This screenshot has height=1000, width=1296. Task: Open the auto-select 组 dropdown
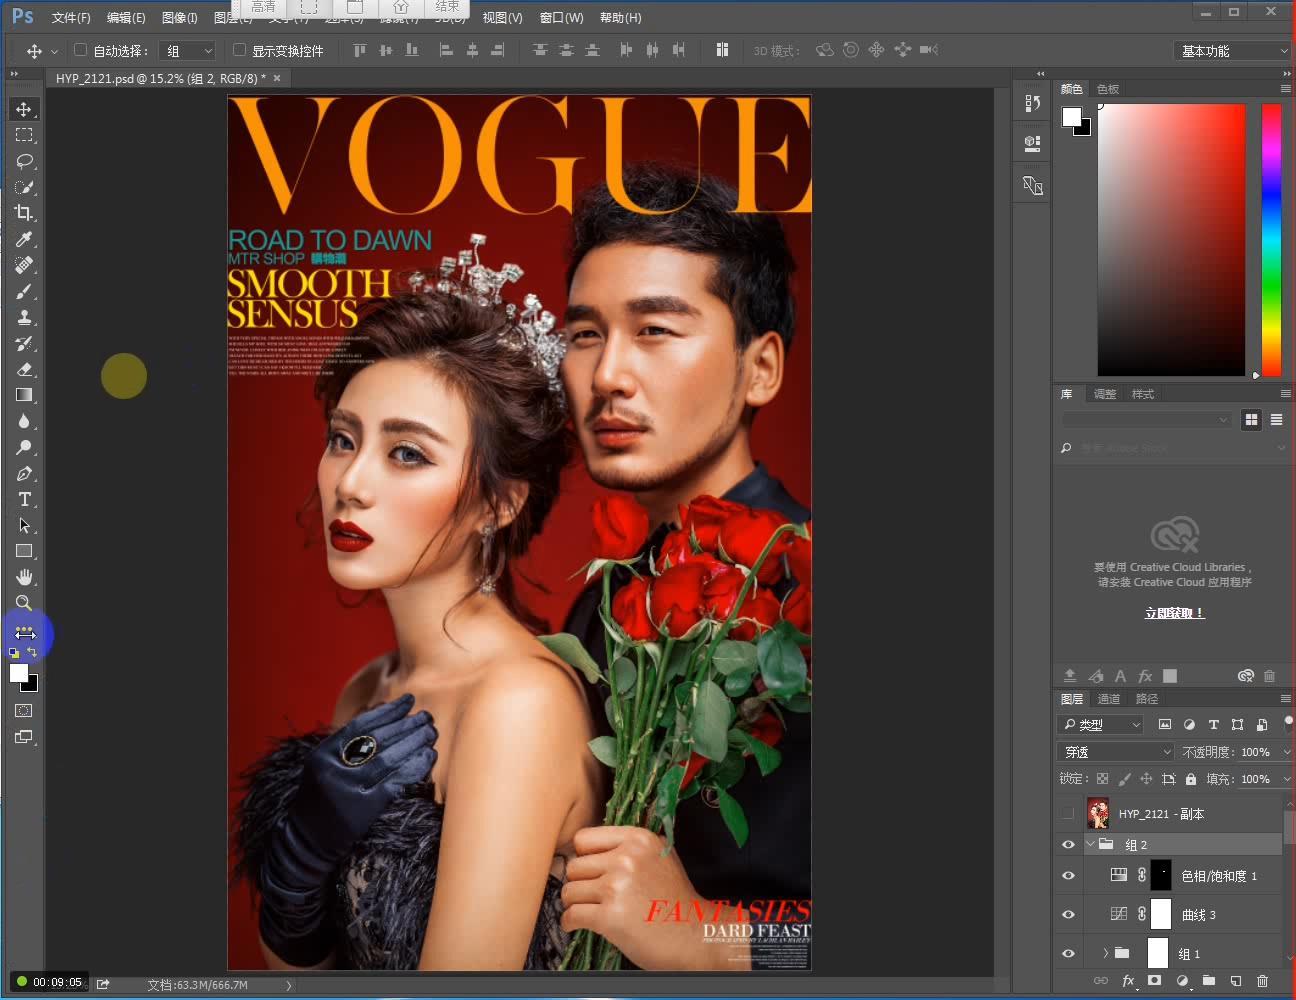pyautogui.click(x=188, y=51)
